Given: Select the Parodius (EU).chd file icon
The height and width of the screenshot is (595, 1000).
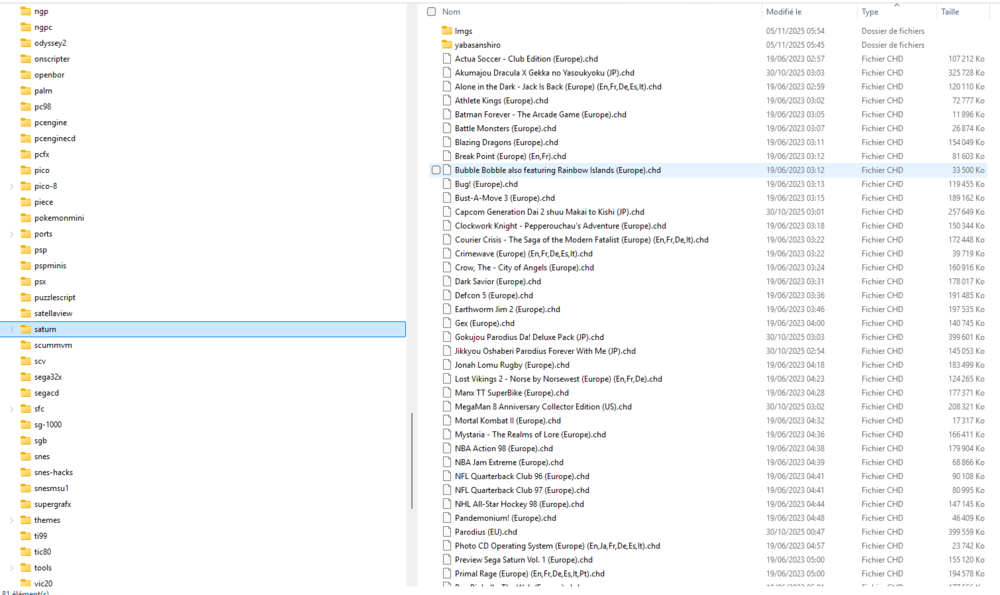Looking at the screenshot, I should 447,532.
